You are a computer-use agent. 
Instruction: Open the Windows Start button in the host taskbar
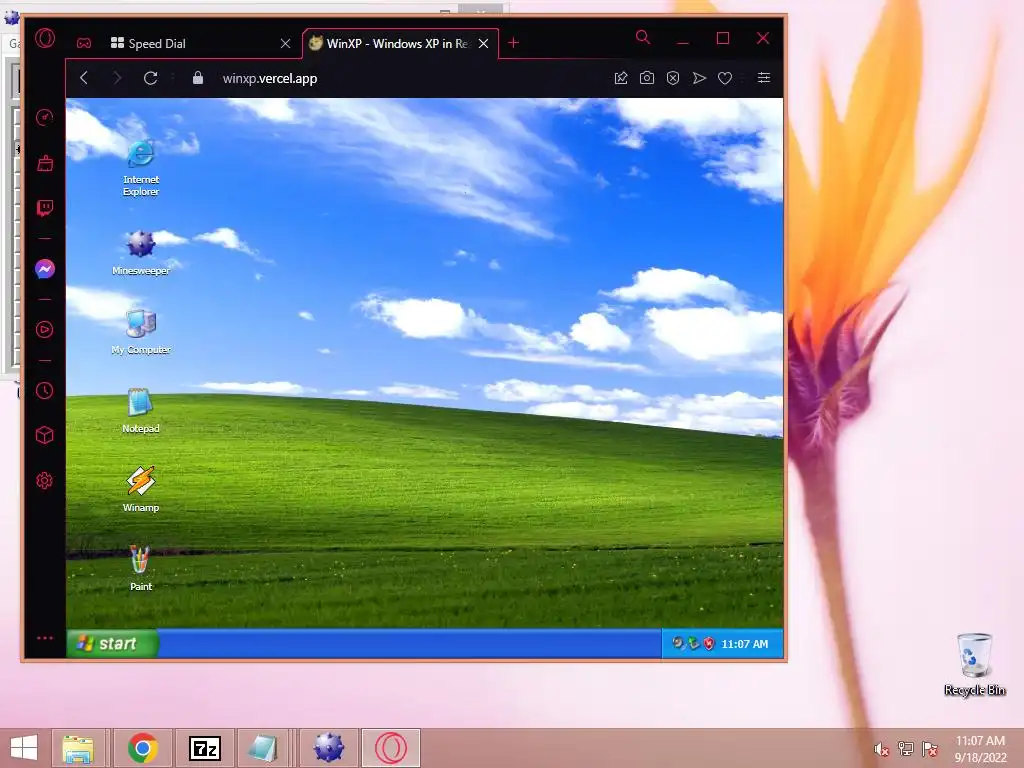tap(24, 748)
